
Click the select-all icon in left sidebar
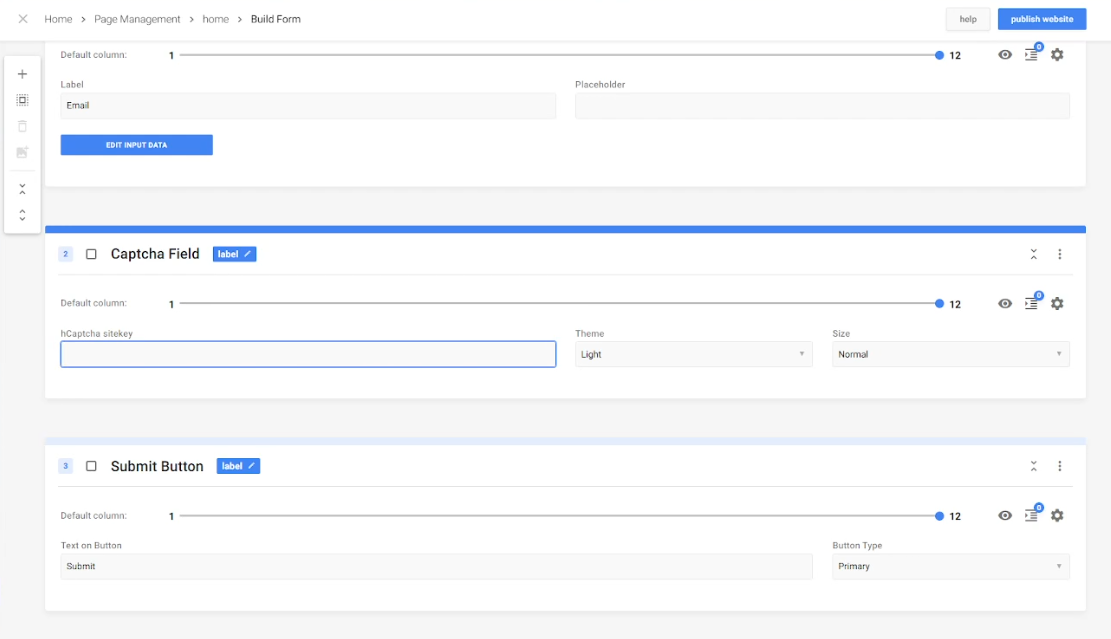point(22,100)
